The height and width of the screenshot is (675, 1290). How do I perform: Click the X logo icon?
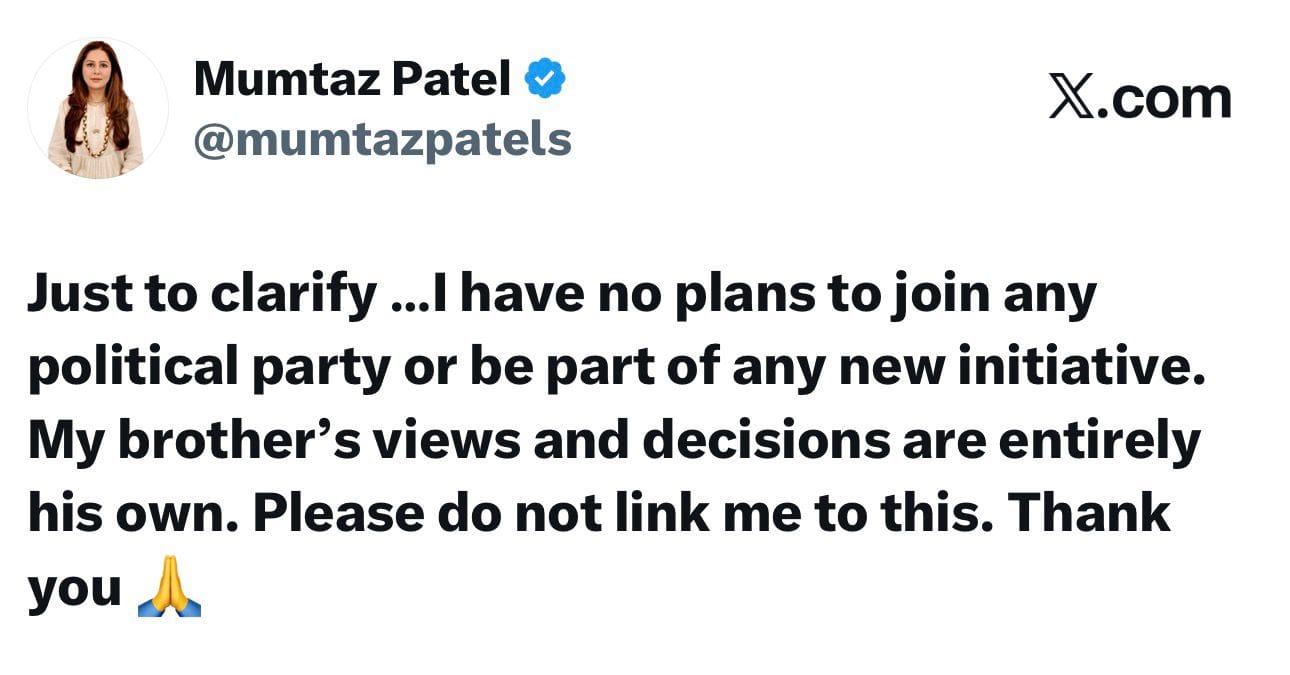[1071, 99]
